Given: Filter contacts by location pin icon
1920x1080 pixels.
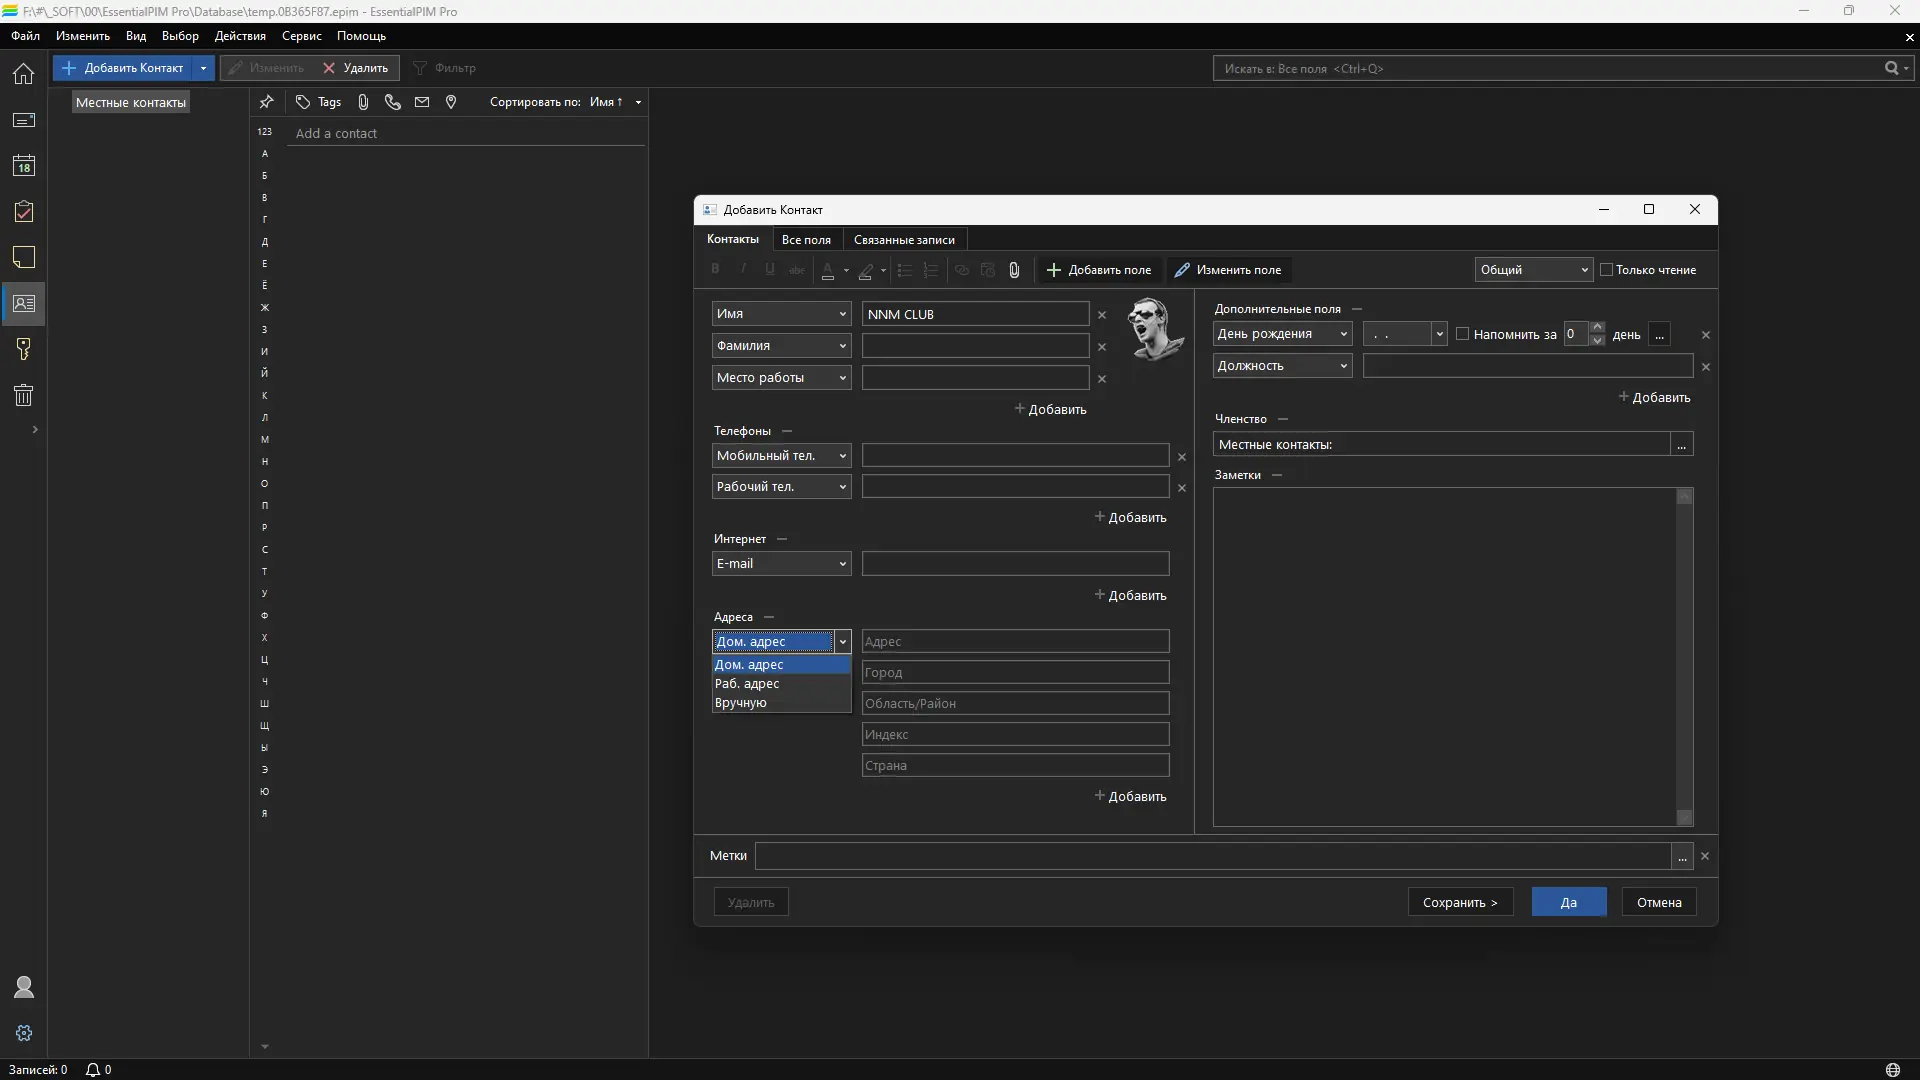Looking at the screenshot, I should (451, 102).
